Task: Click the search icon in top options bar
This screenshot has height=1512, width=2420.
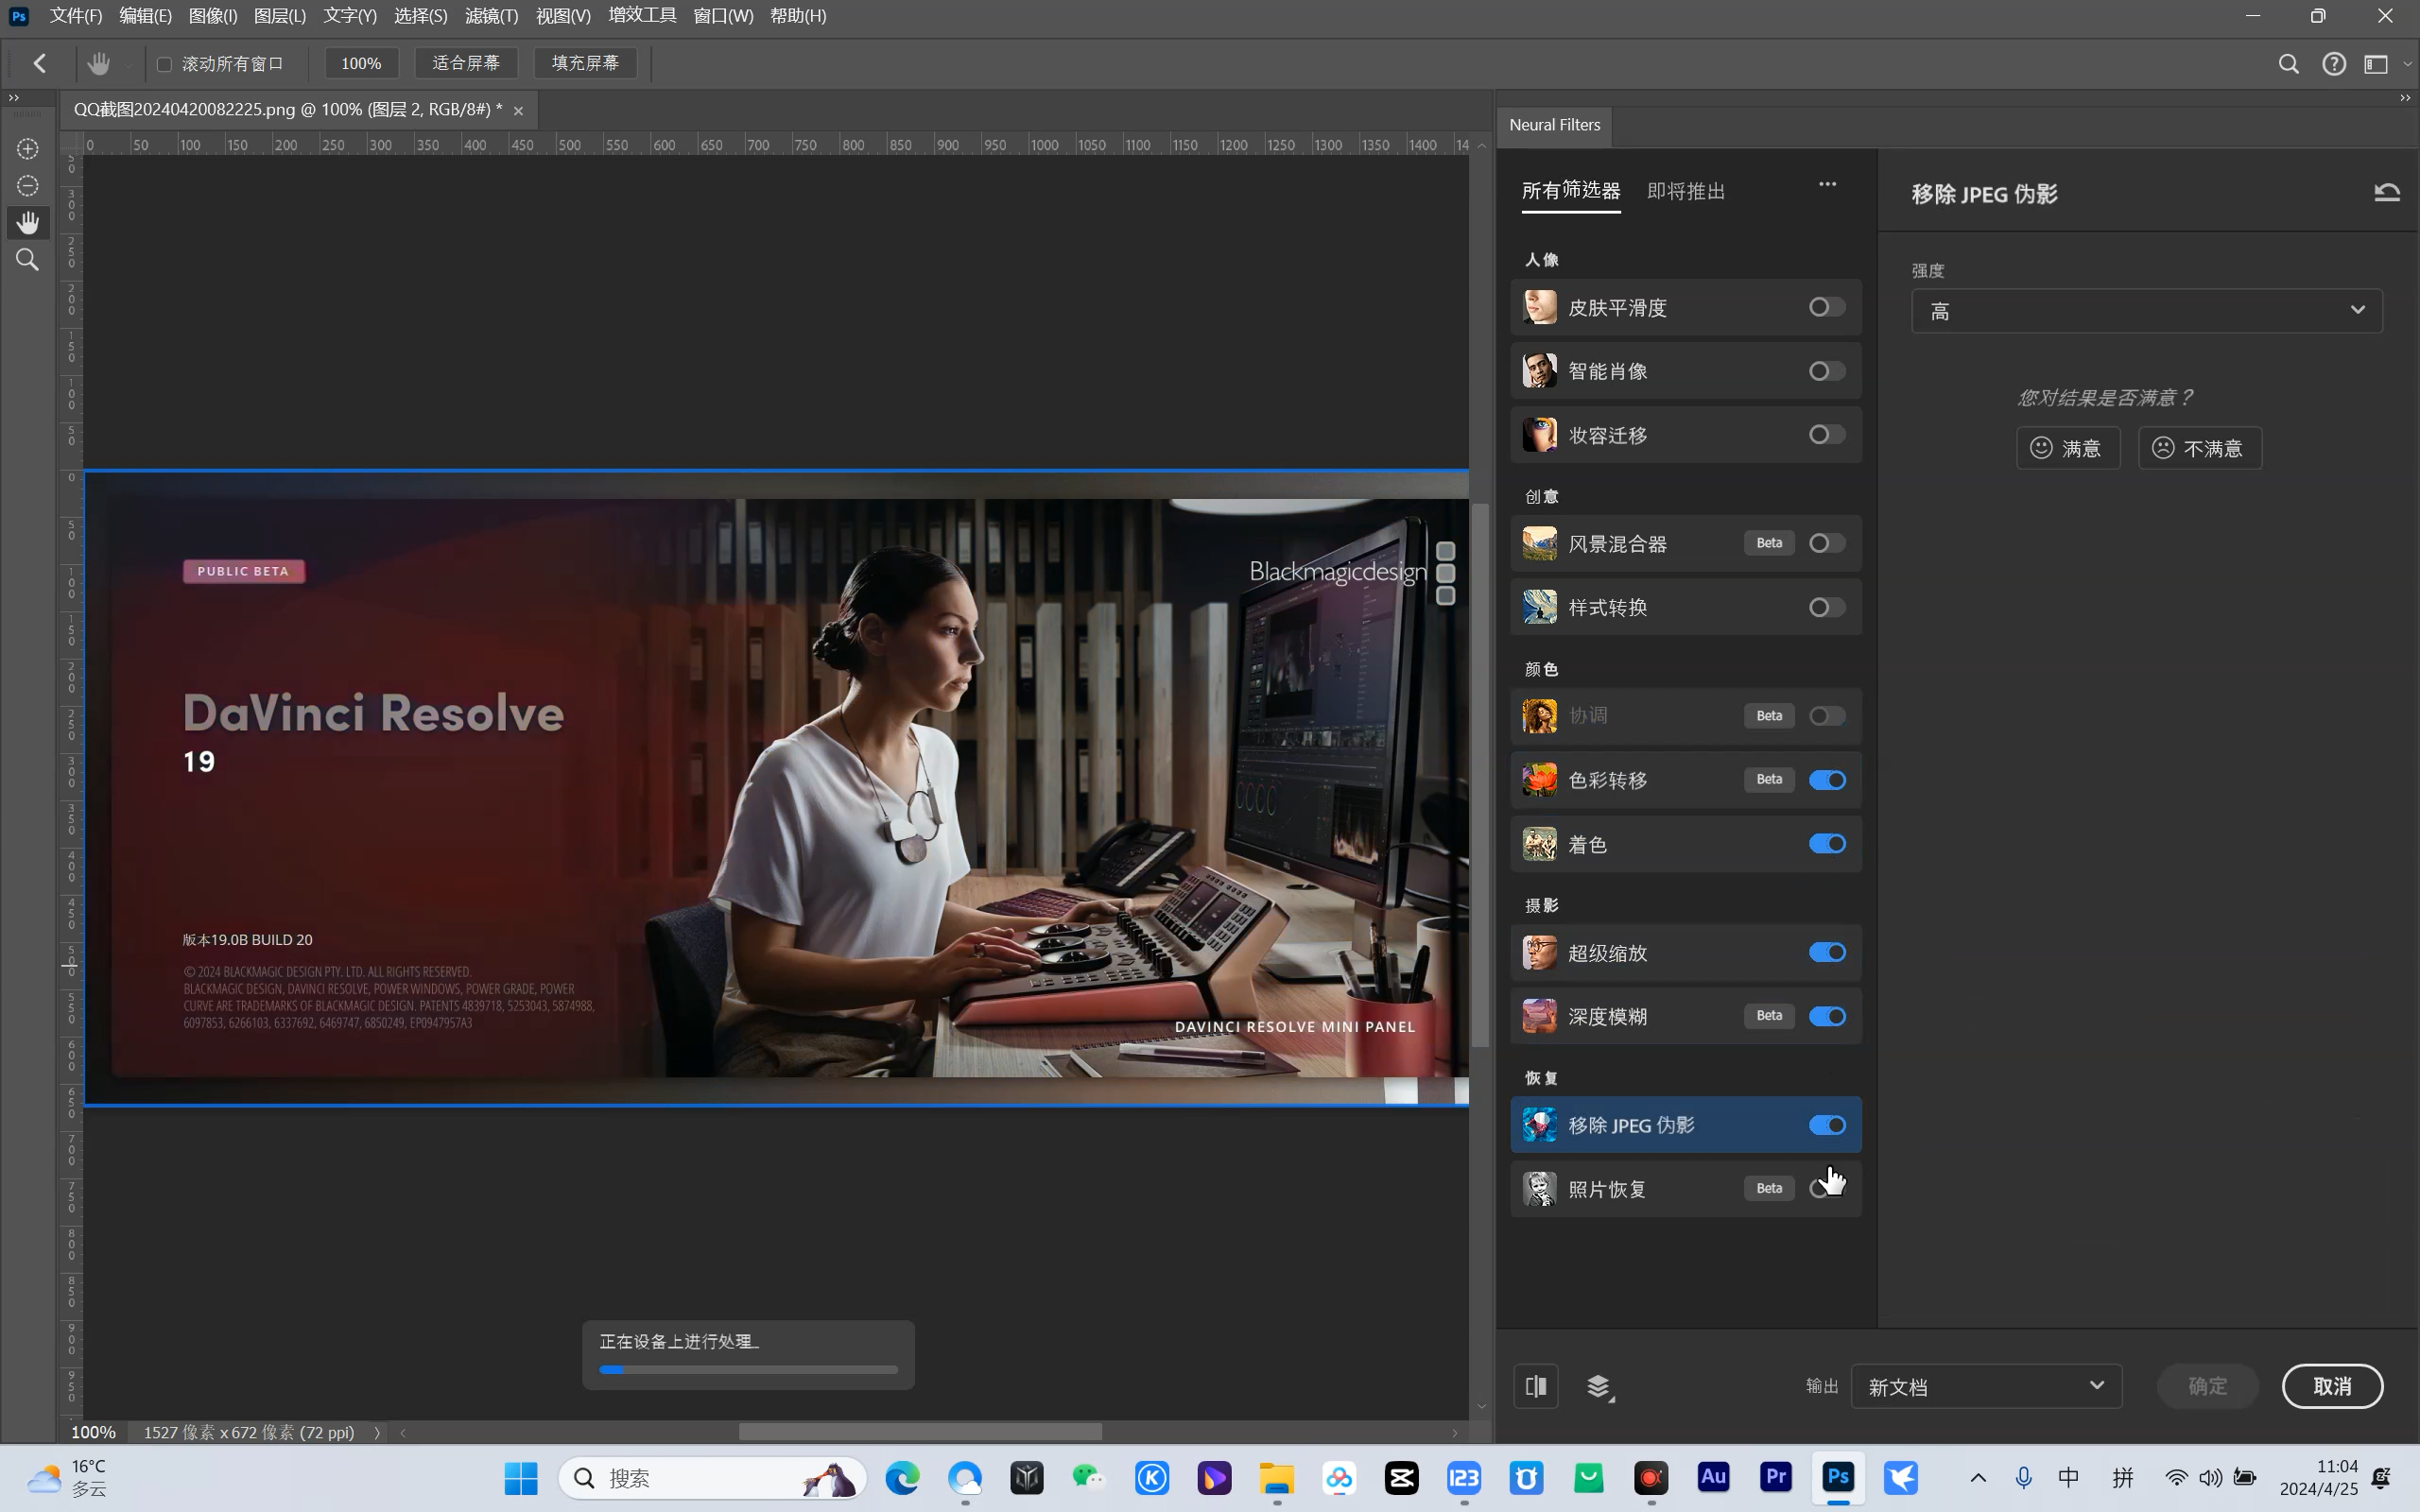Action: (2288, 64)
